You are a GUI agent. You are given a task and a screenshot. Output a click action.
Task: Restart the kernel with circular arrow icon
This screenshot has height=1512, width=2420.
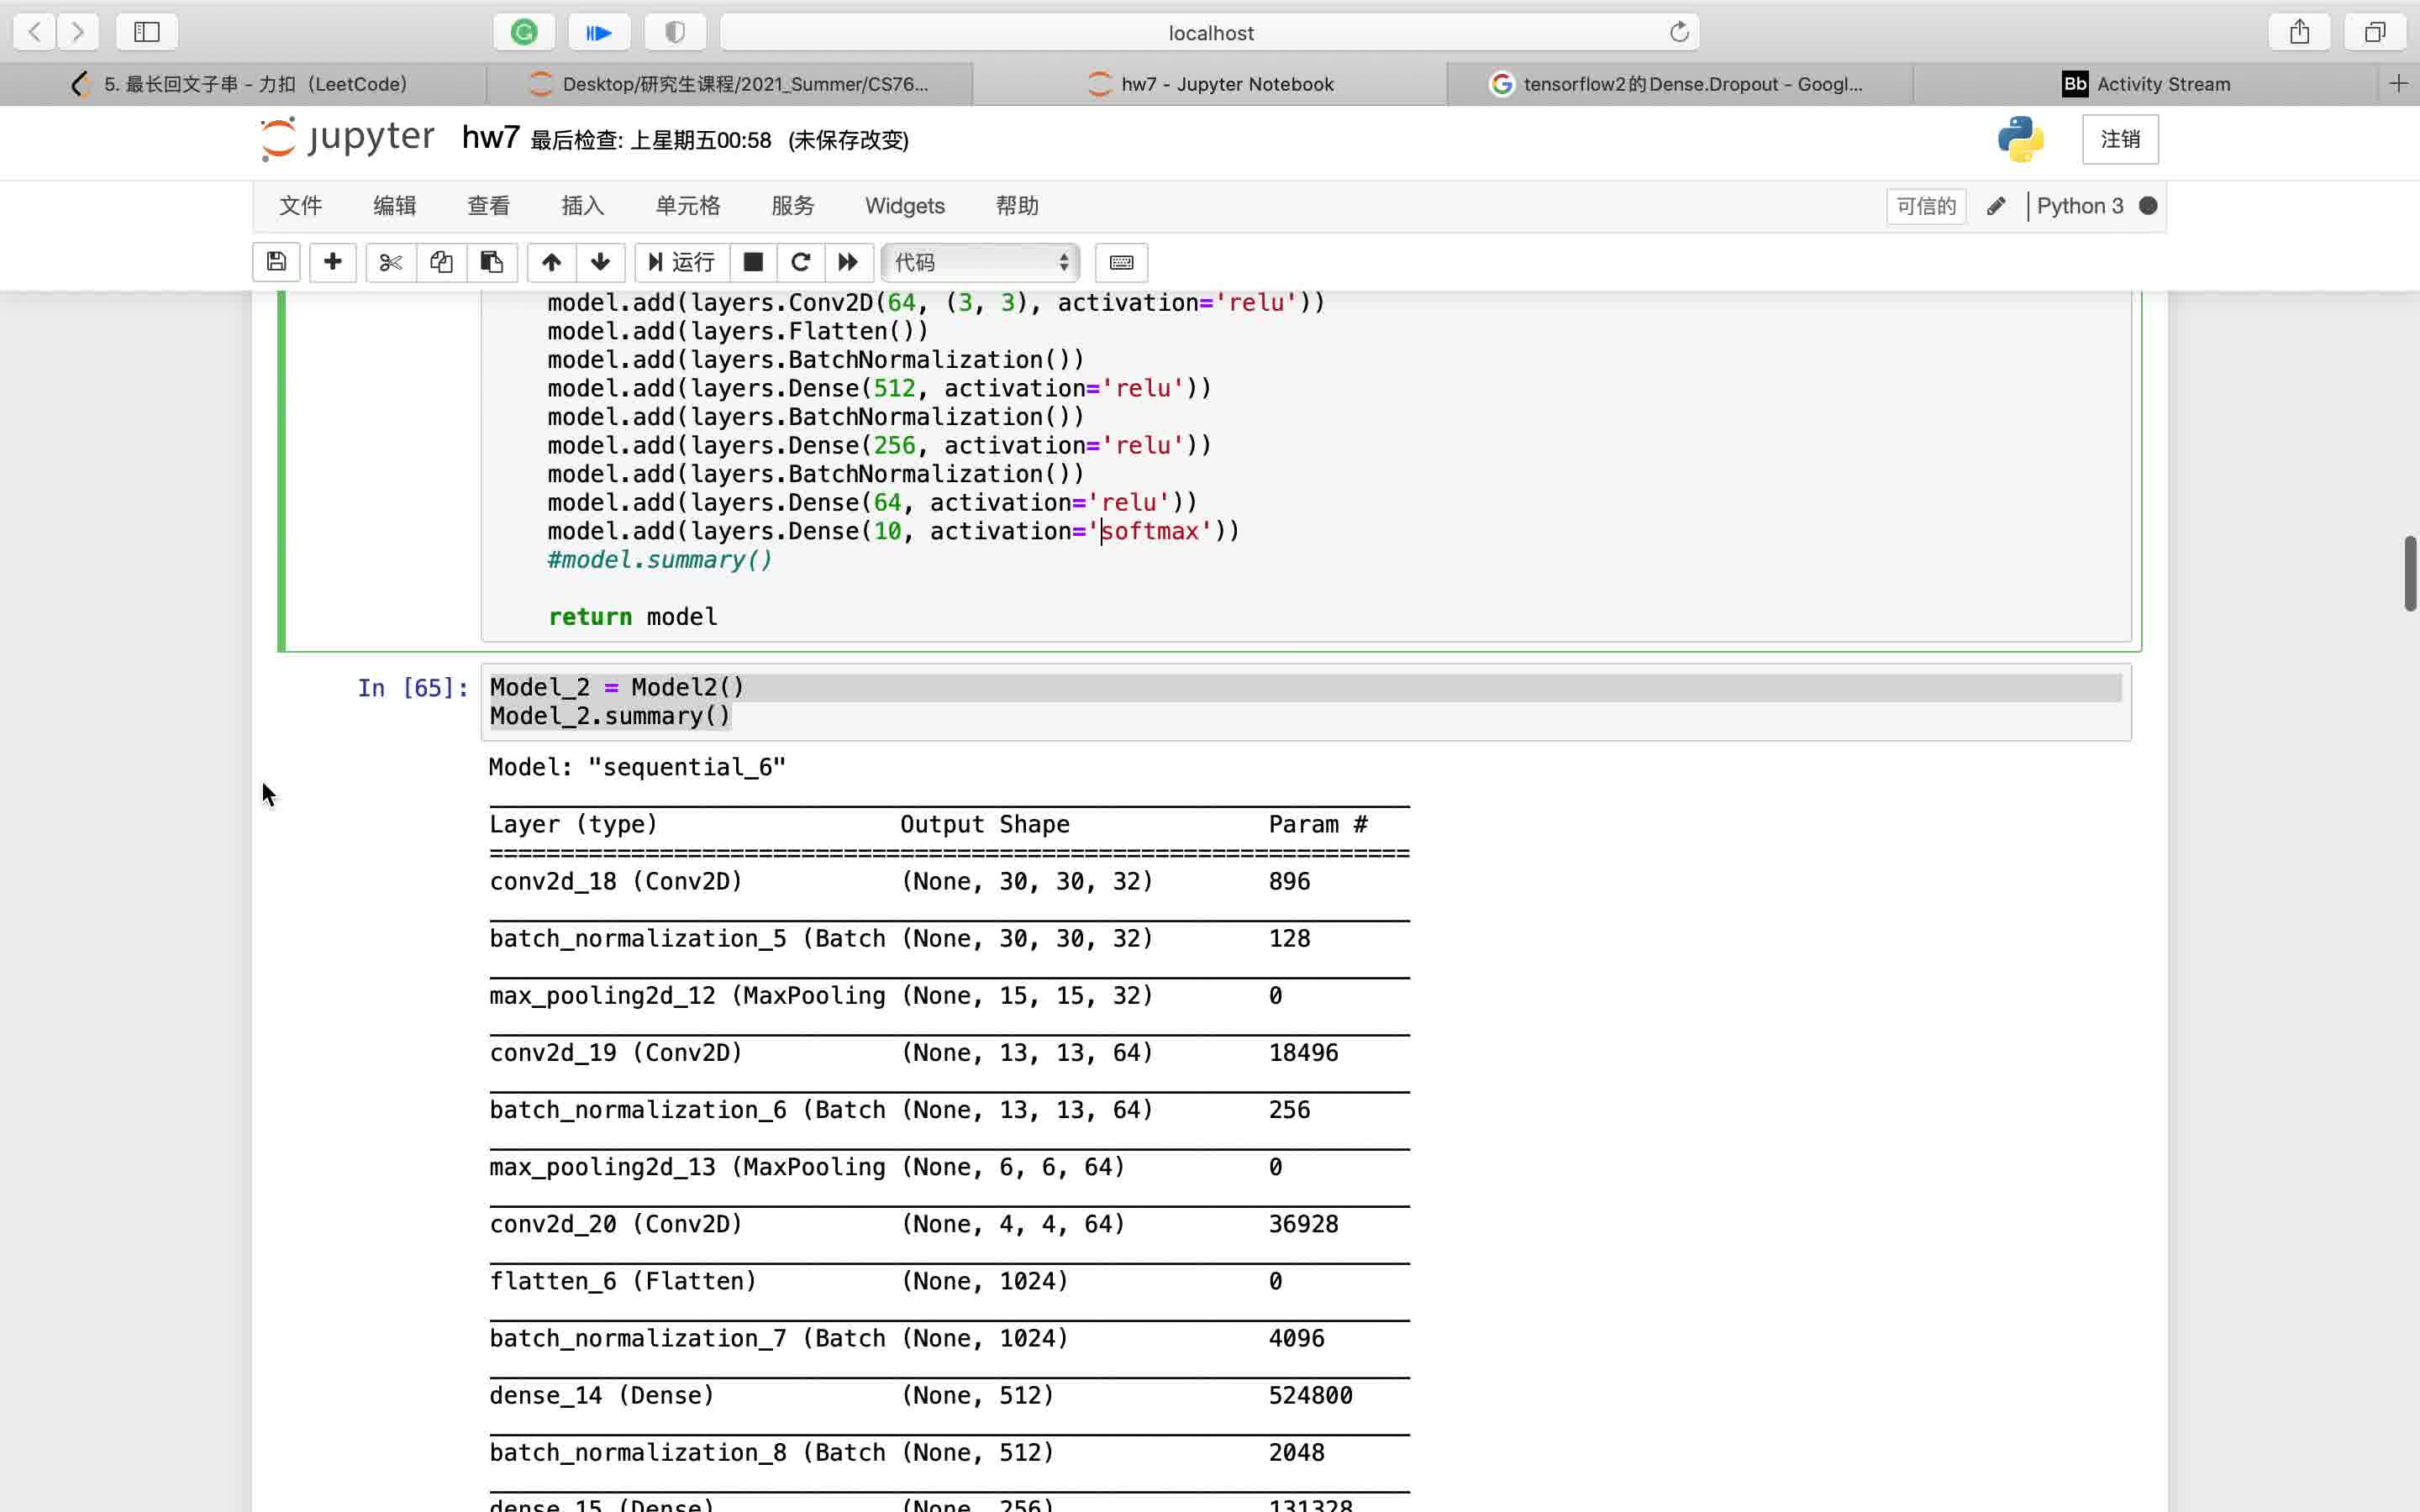[x=800, y=262]
